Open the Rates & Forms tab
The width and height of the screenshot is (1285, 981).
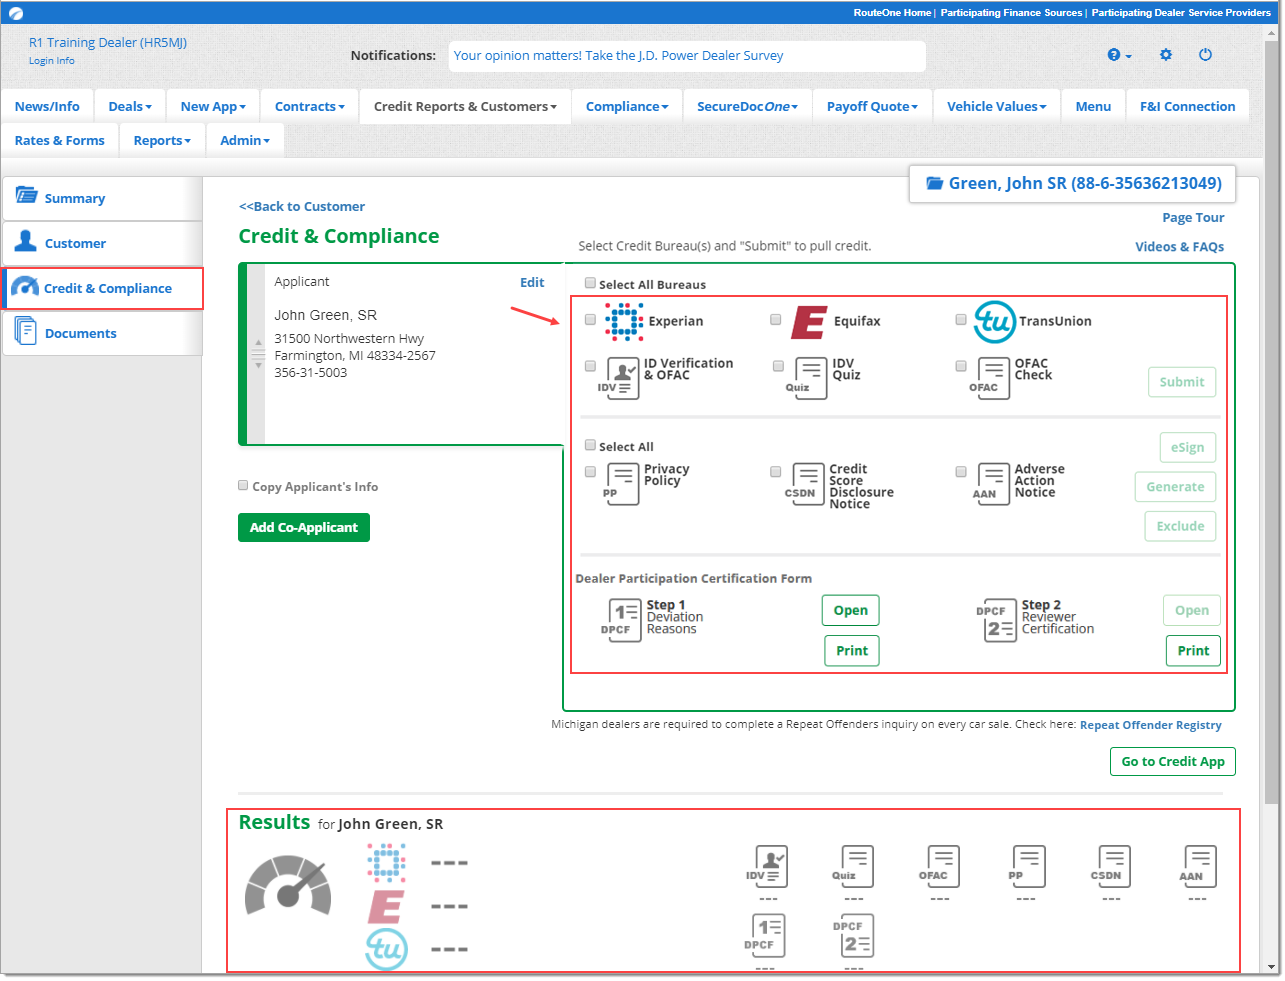tap(60, 140)
